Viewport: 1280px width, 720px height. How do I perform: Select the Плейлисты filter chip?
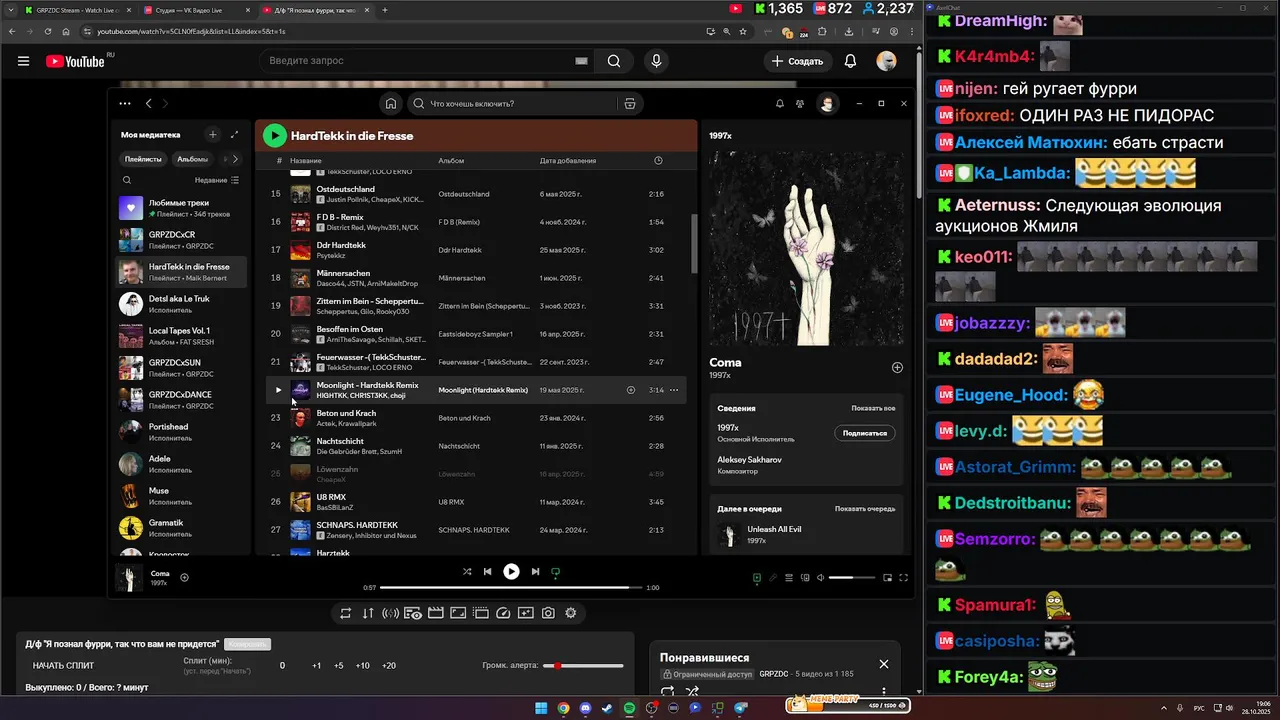[x=143, y=159]
